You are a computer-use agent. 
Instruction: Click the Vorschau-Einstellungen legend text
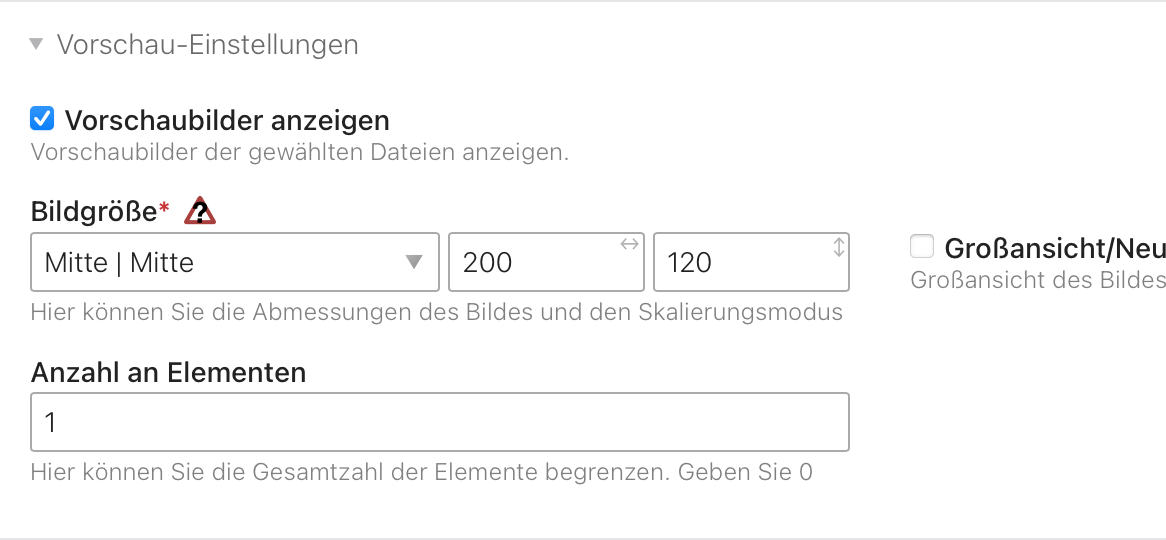pyautogui.click(x=207, y=45)
